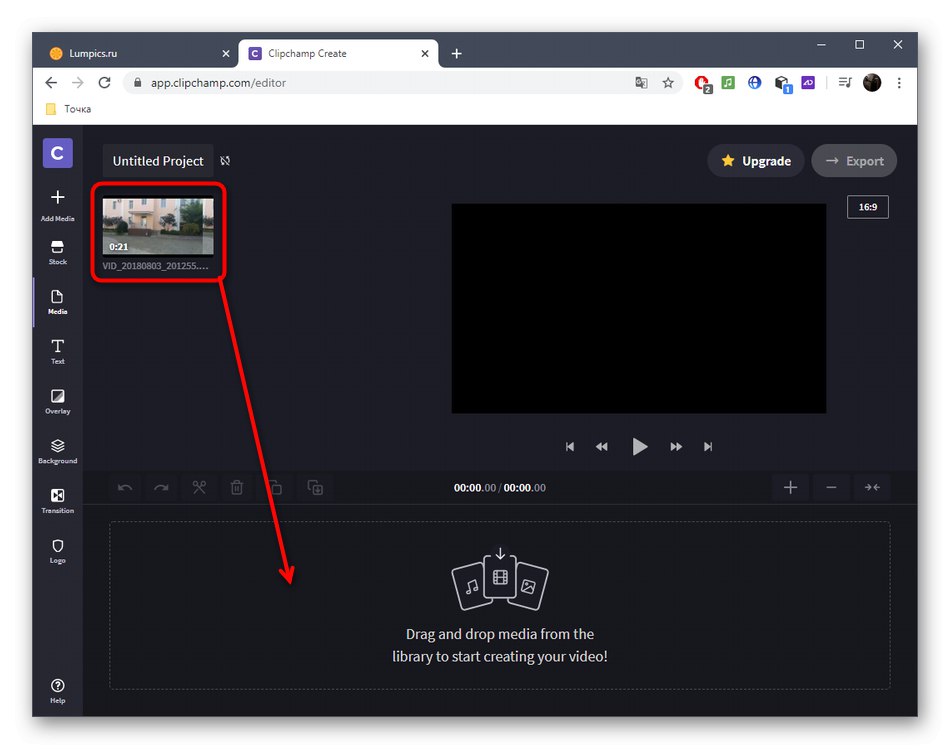Select the Split (scissors) tool on the timeline
950x749 pixels.
[x=199, y=487]
